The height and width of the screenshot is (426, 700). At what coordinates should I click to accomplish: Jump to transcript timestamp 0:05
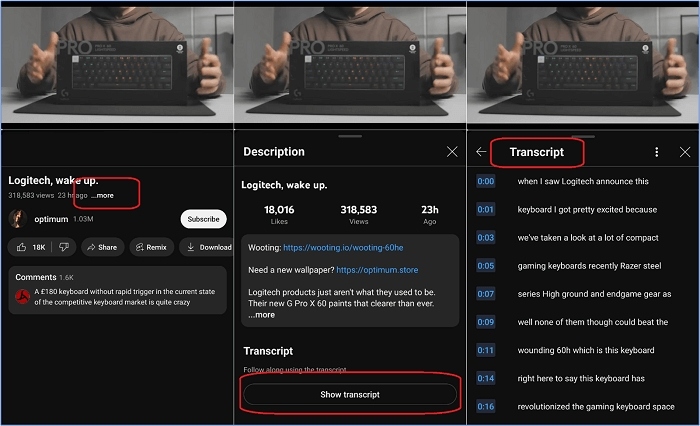pyautogui.click(x=486, y=266)
